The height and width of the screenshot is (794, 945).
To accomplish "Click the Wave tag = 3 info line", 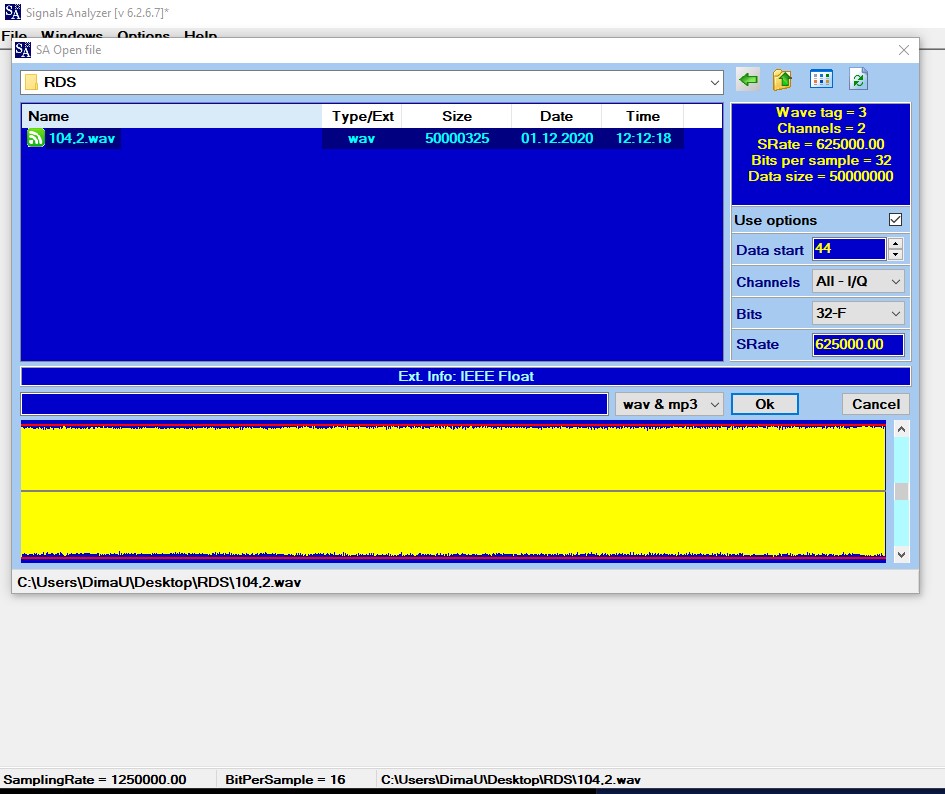I will 821,113.
